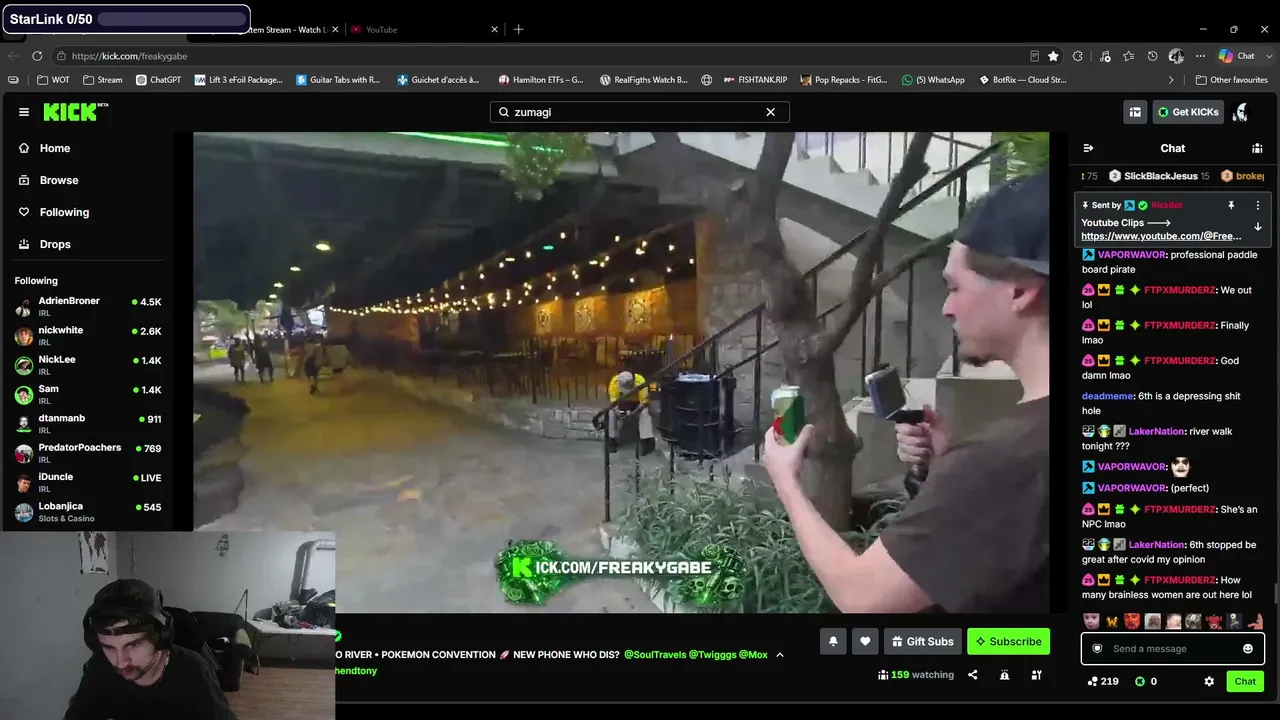Click VAPORWAVOR username on paddle board message

(x=1132, y=255)
